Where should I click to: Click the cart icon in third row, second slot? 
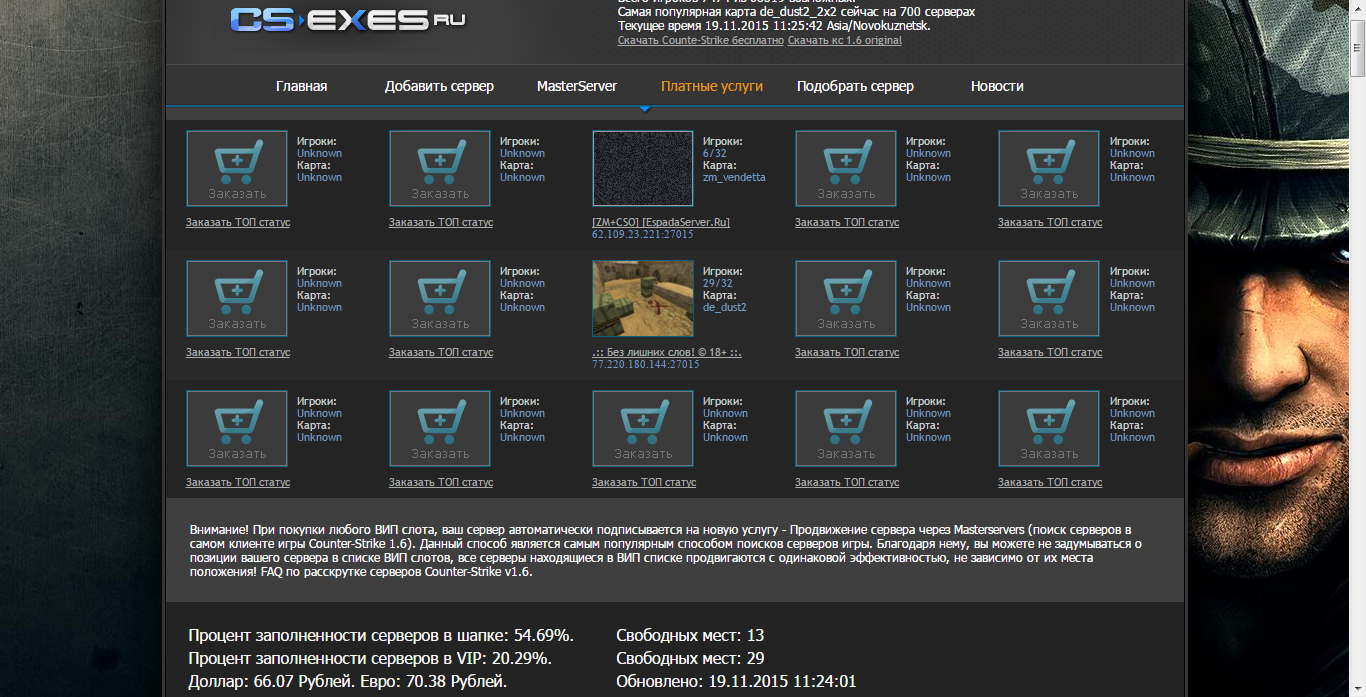coord(440,429)
